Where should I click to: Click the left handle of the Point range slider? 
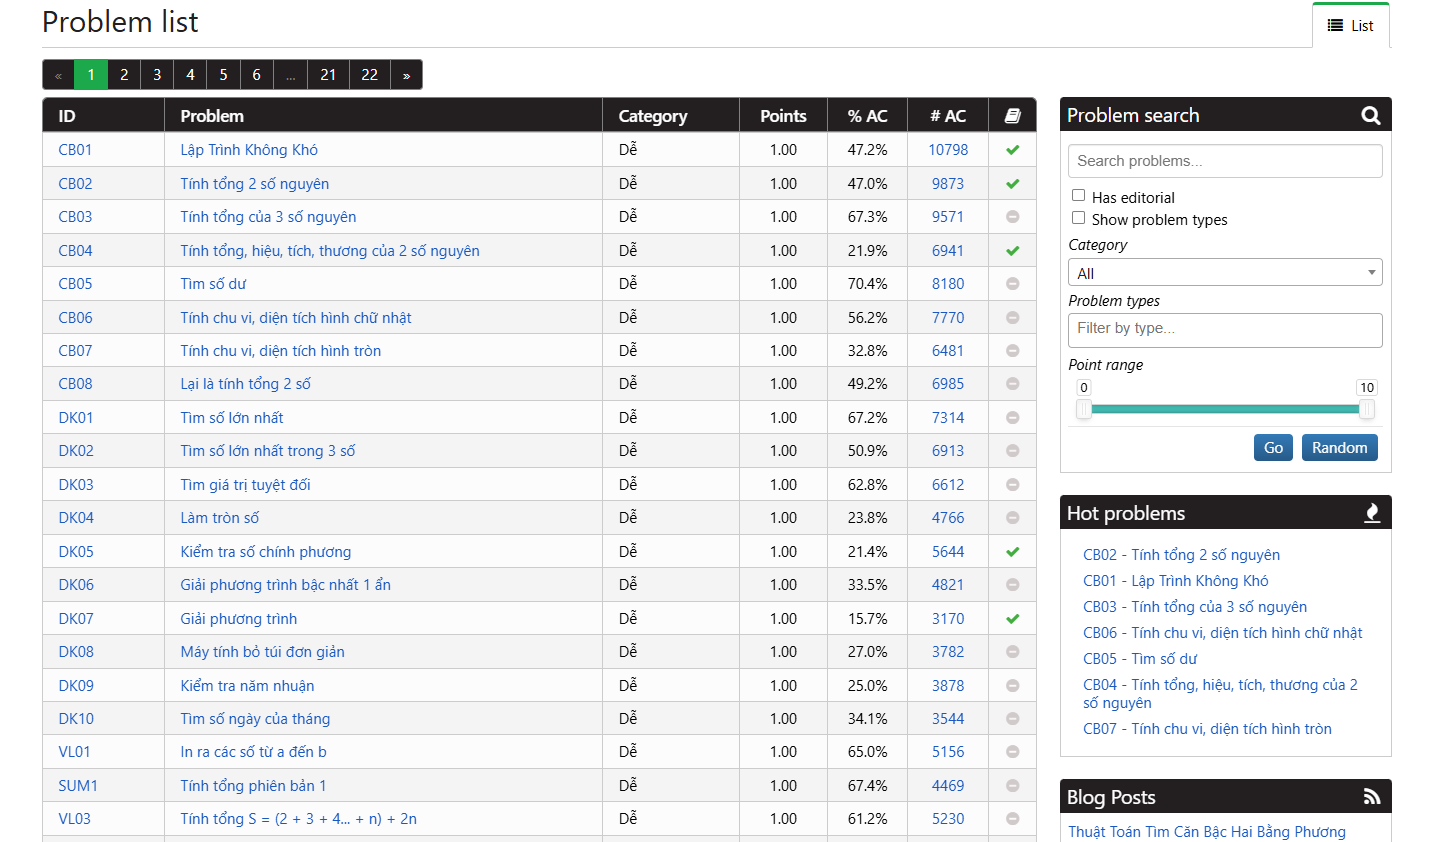click(1083, 409)
